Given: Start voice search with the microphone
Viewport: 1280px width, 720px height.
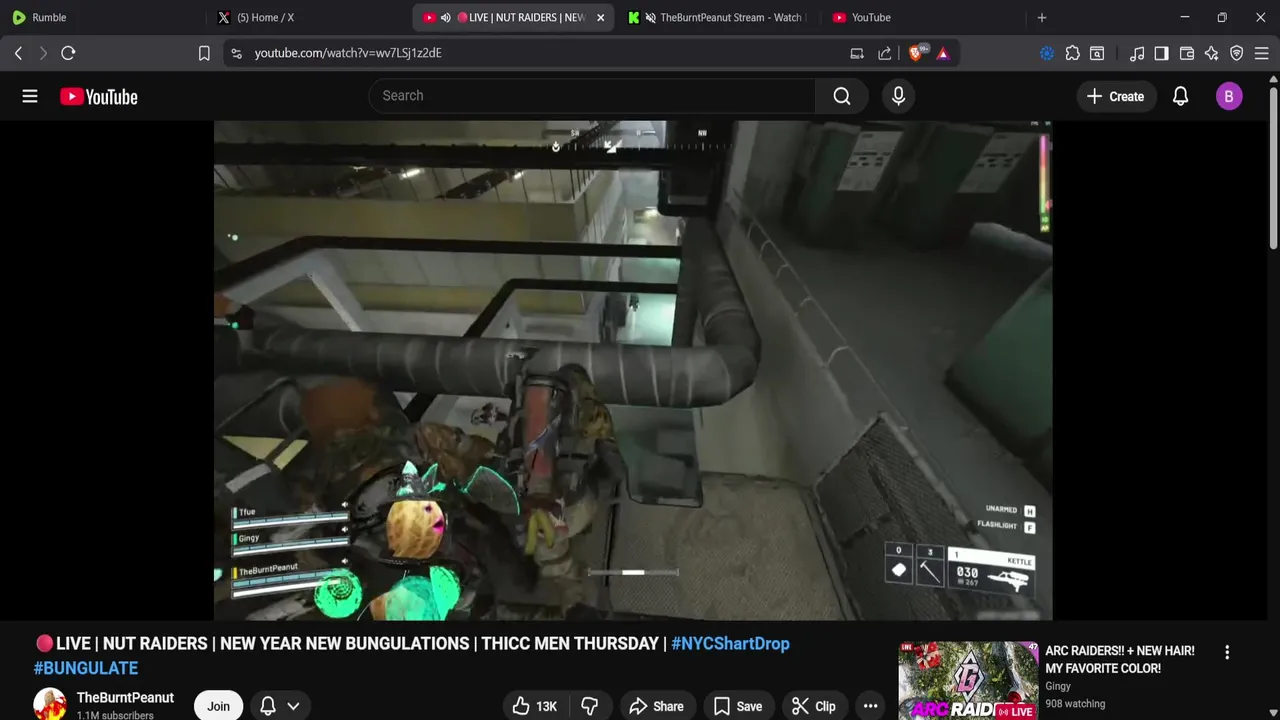Looking at the screenshot, I should click(898, 96).
